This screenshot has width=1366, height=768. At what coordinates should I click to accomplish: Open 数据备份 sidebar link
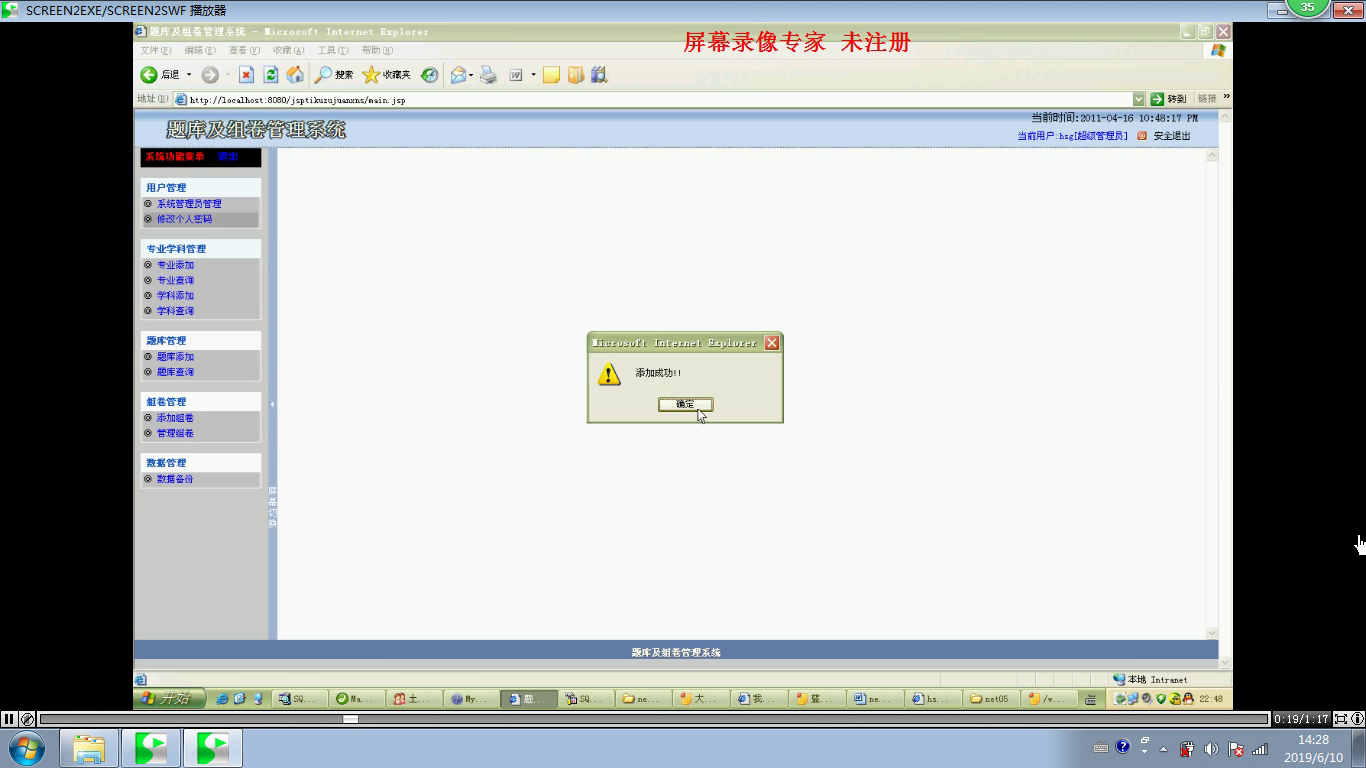175,479
